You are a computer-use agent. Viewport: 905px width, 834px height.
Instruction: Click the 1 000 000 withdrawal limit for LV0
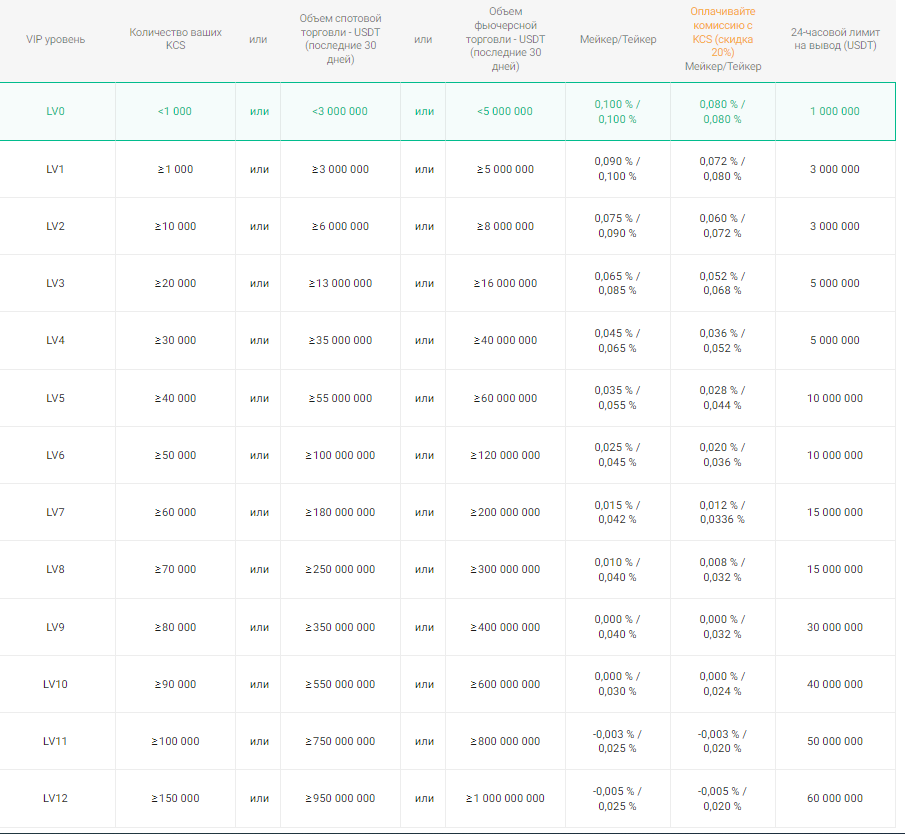(x=834, y=111)
